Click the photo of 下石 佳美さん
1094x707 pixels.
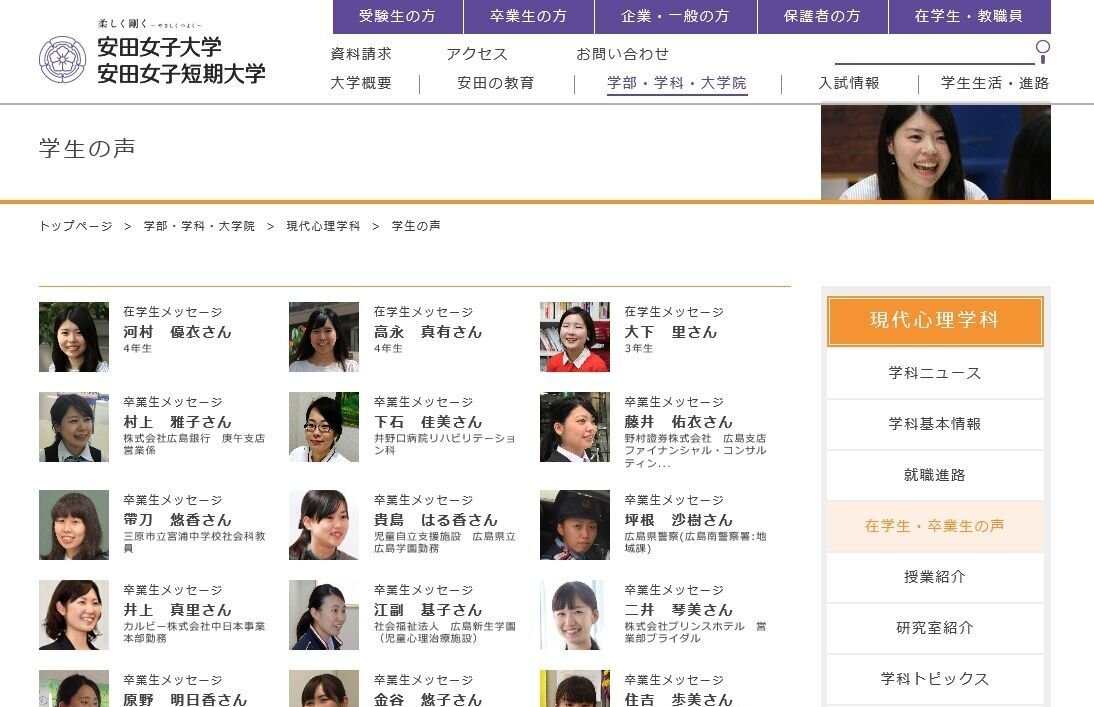tap(324, 427)
